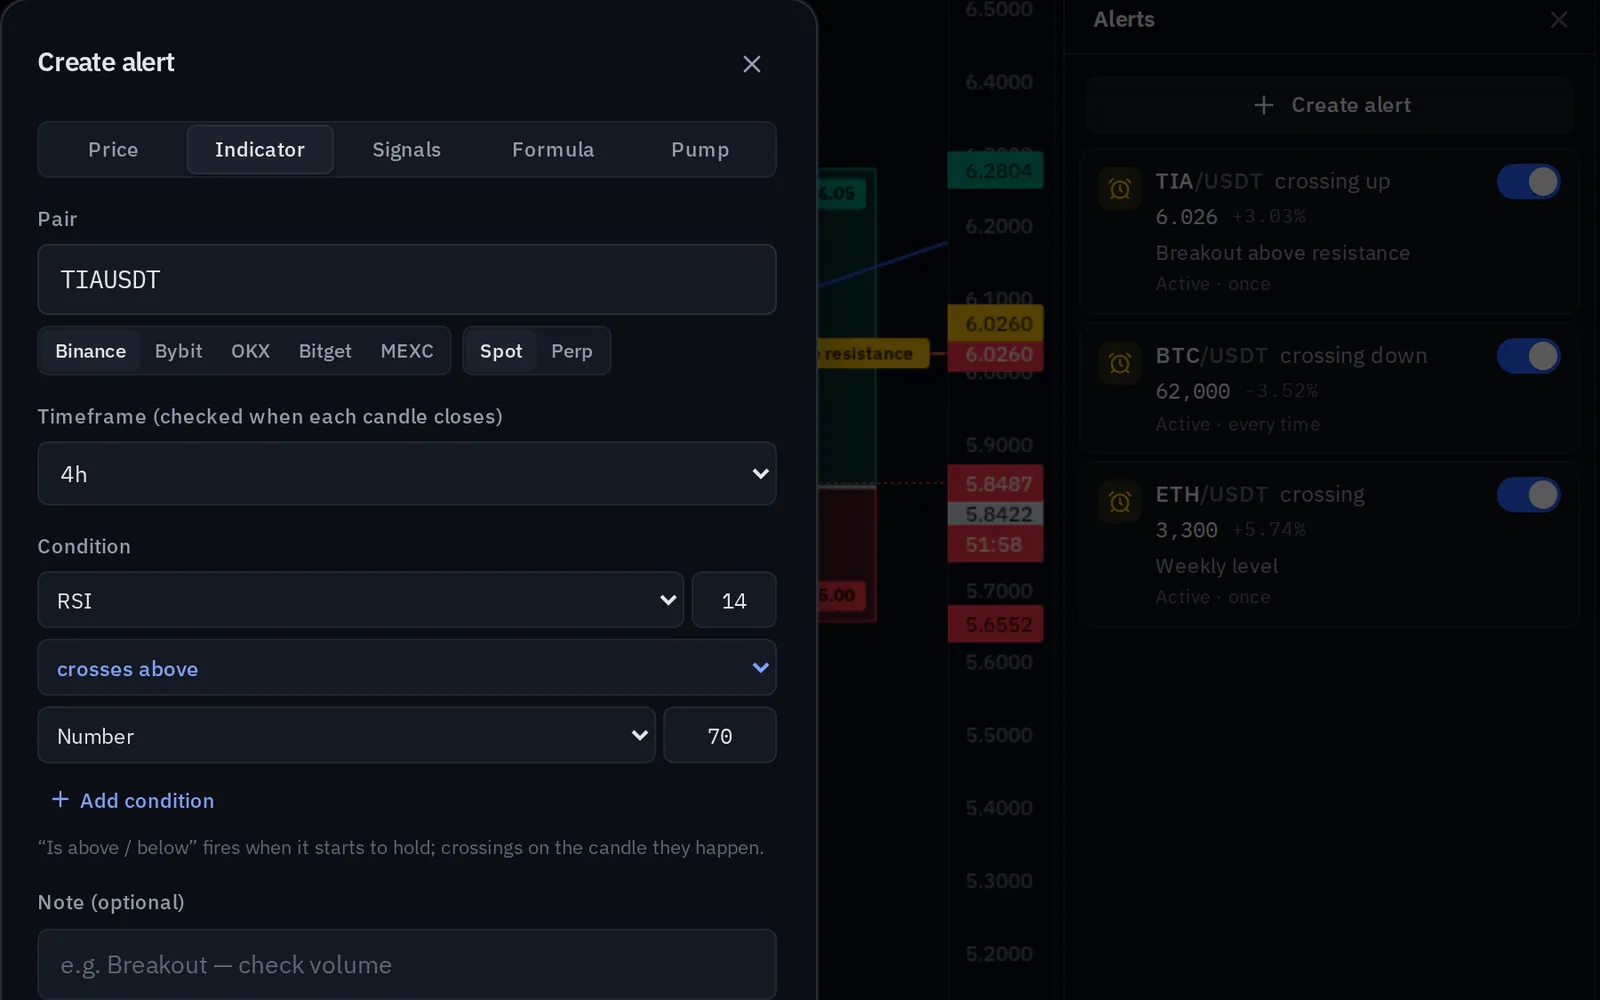Open the RSI indicator dropdown
This screenshot has width=1600, height=1000.
click(x=360, y=600)
